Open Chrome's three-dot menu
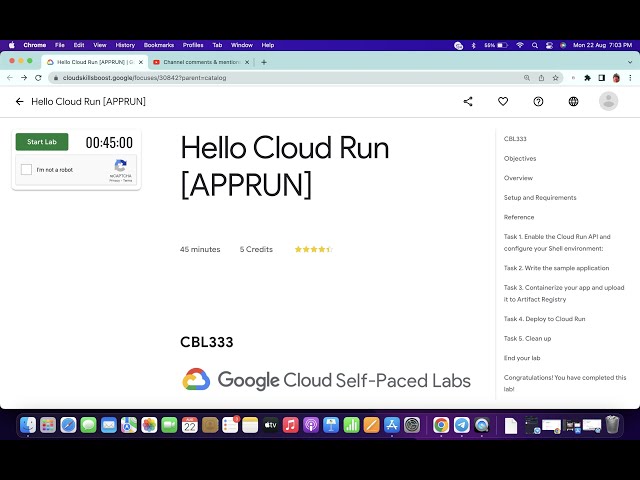Image resolution: width=640 pixels, height=480 pixels. pyautogui.click(x=630, y=78)
